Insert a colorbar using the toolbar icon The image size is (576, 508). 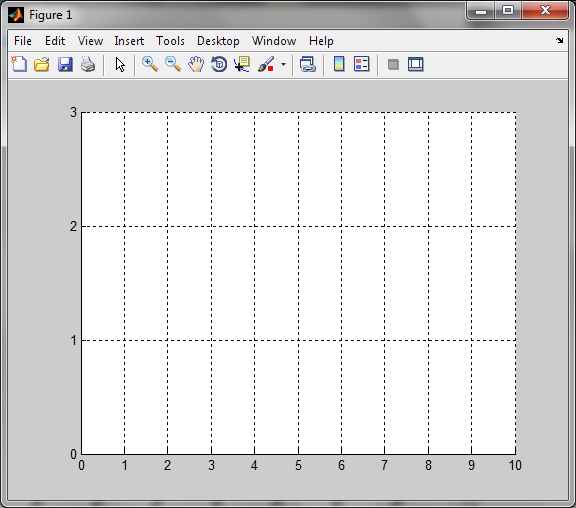click(339, 64)
